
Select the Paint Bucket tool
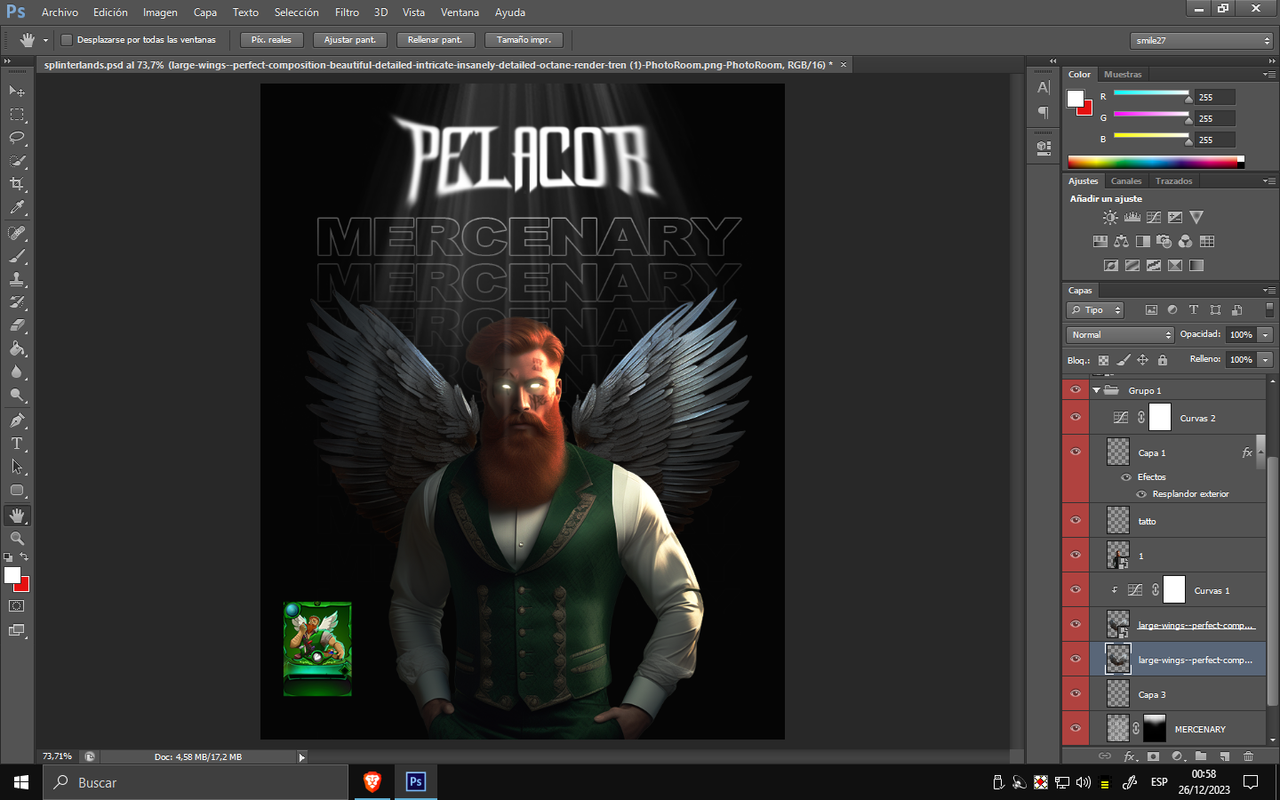[17, 350]
